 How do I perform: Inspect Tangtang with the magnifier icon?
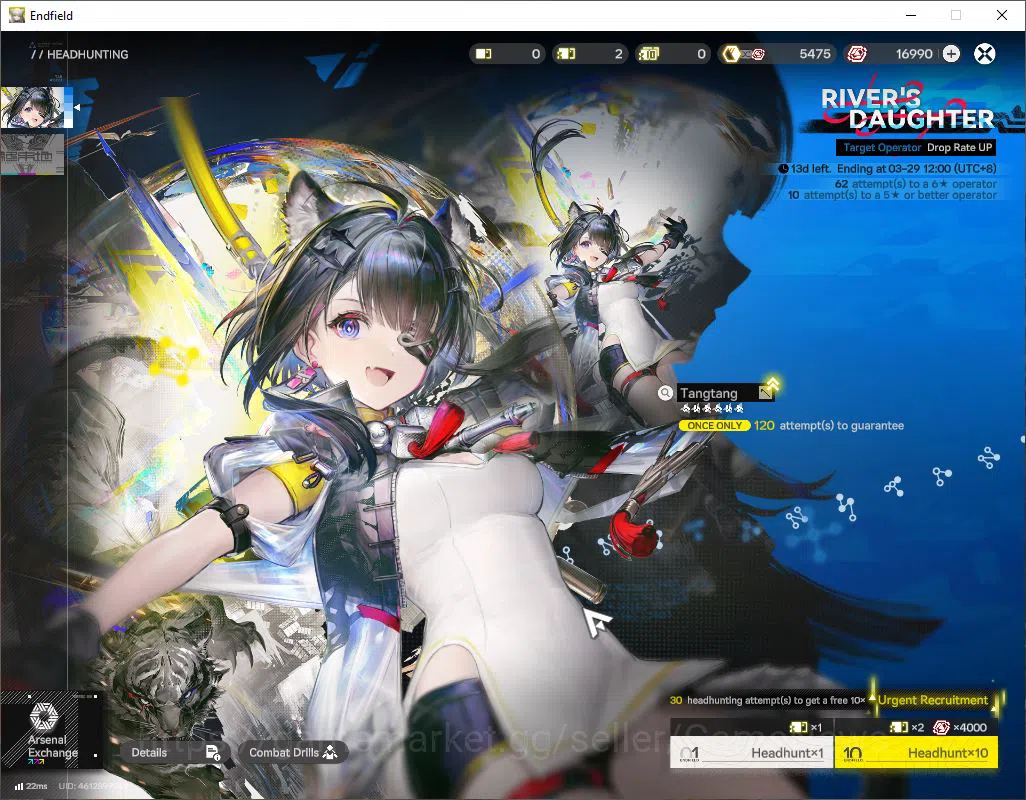pyautogui.click(x=665, y=392)
